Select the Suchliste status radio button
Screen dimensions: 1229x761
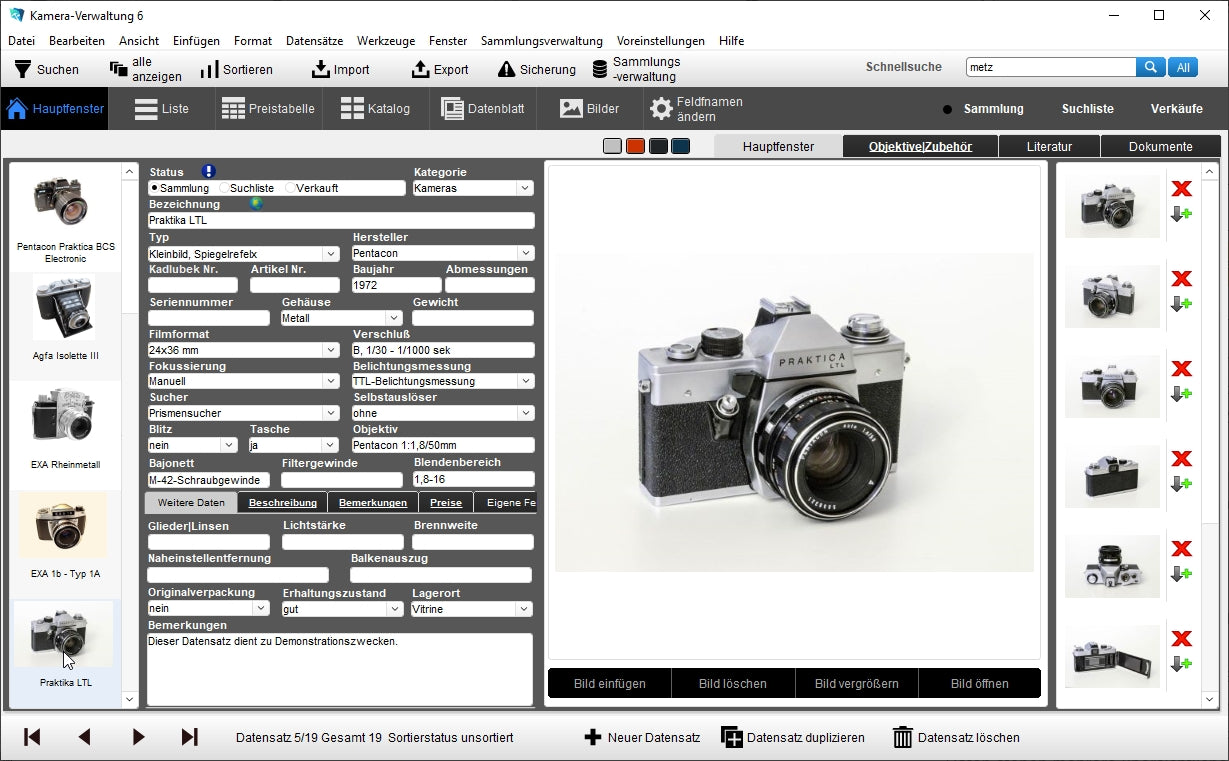[x=224, y=188]
